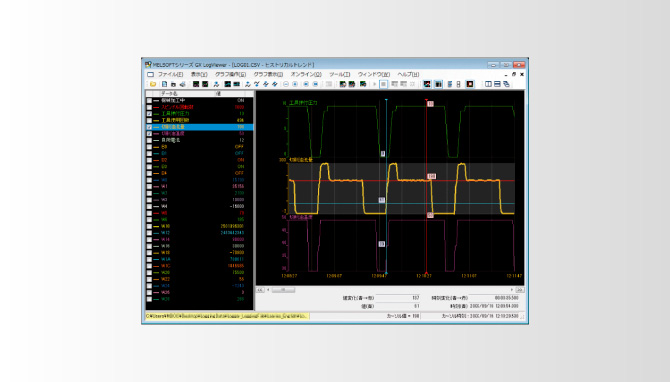Viewport: 670px width, 382px height.
Task: Uncheck the green 工具押付圧力 series checkbox
Action: tap(149, 114)
